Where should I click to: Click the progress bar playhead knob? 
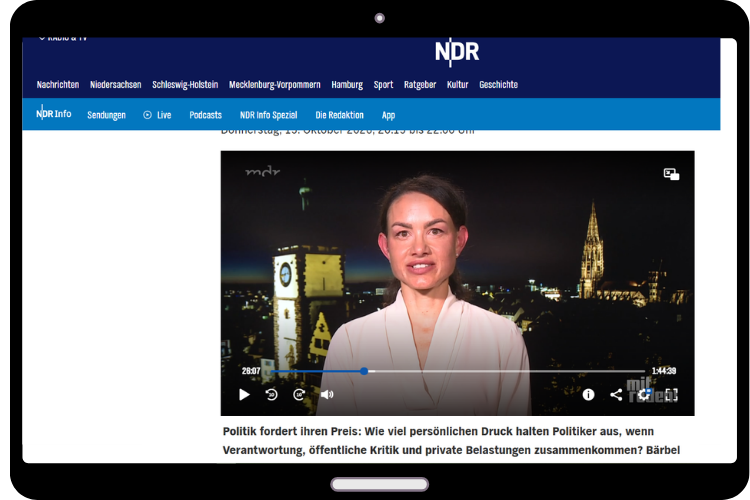tap(364, 371)
